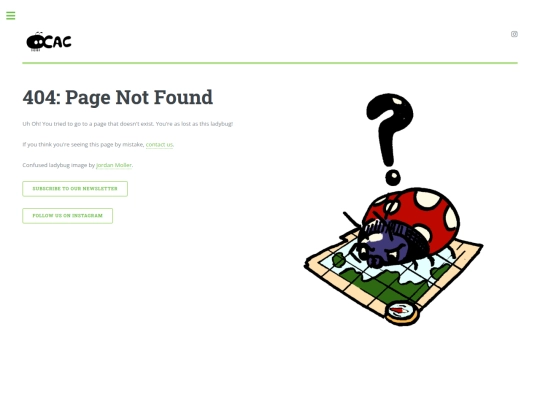Click the "Confused ladybug image by" text
This screenshot has height=405, width=540.
tap(59, 165)
